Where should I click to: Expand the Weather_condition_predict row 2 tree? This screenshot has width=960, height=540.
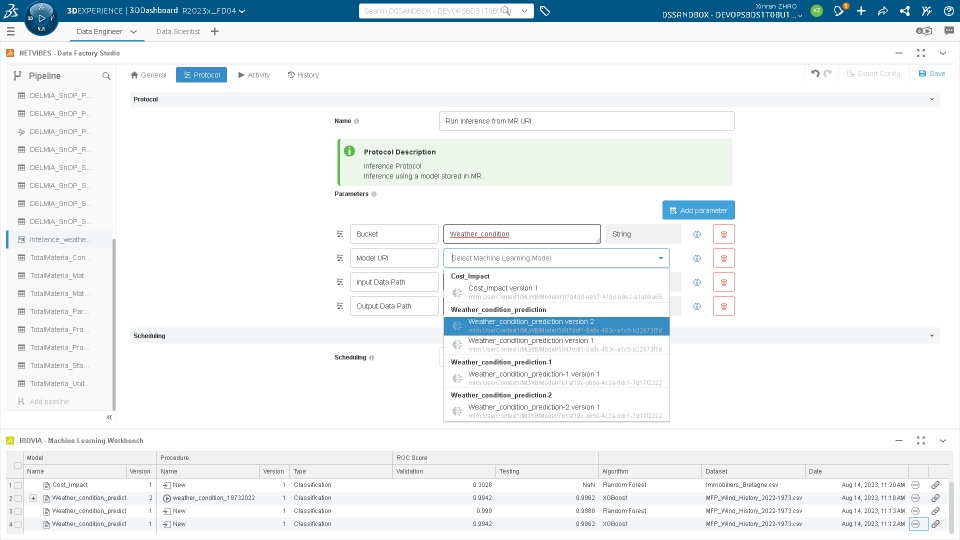point(33,498)
